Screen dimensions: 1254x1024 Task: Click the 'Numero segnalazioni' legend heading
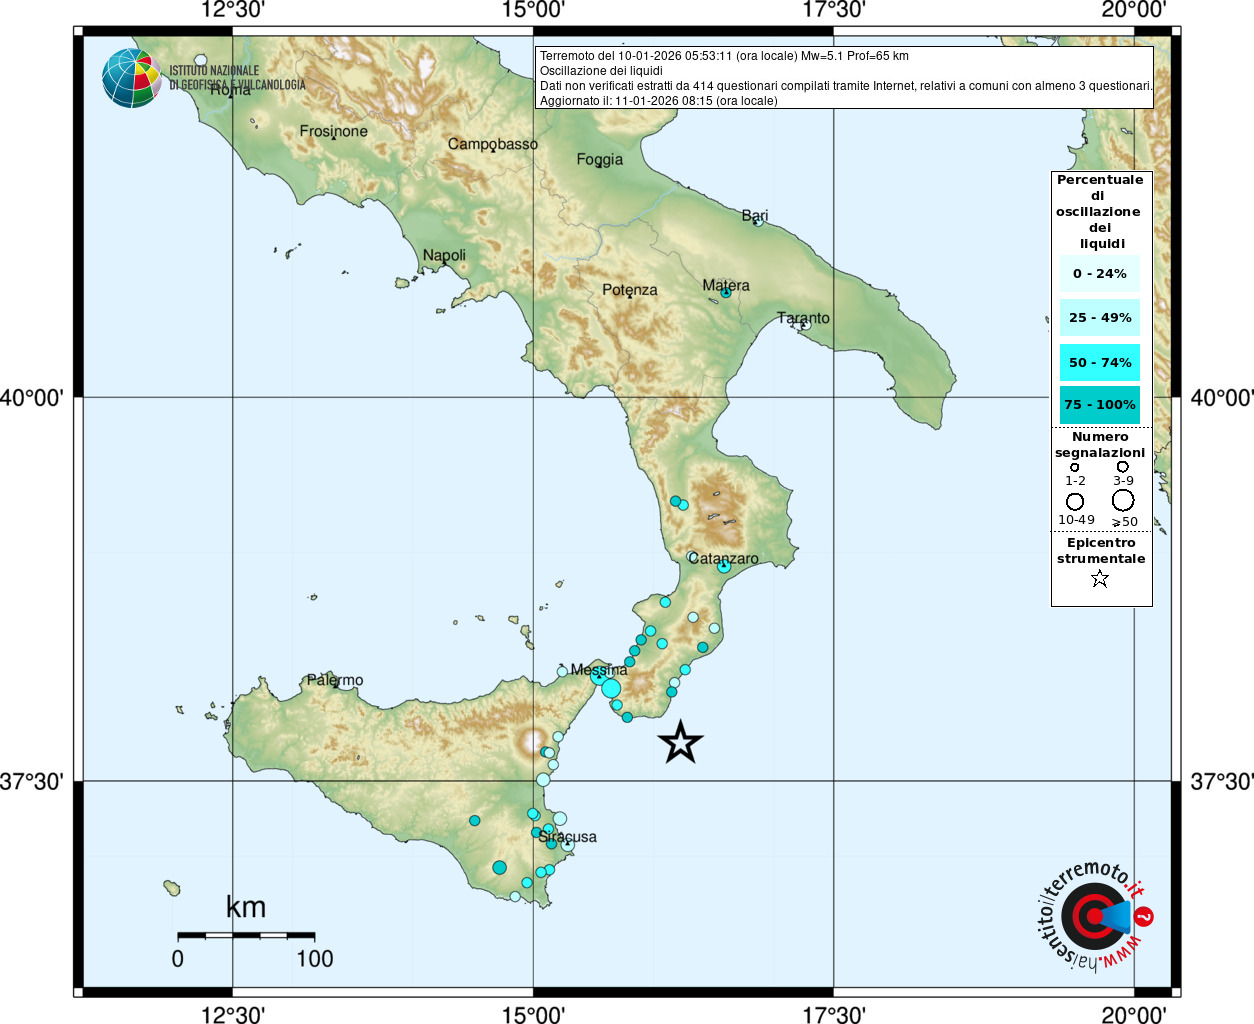coord(1100,445)
